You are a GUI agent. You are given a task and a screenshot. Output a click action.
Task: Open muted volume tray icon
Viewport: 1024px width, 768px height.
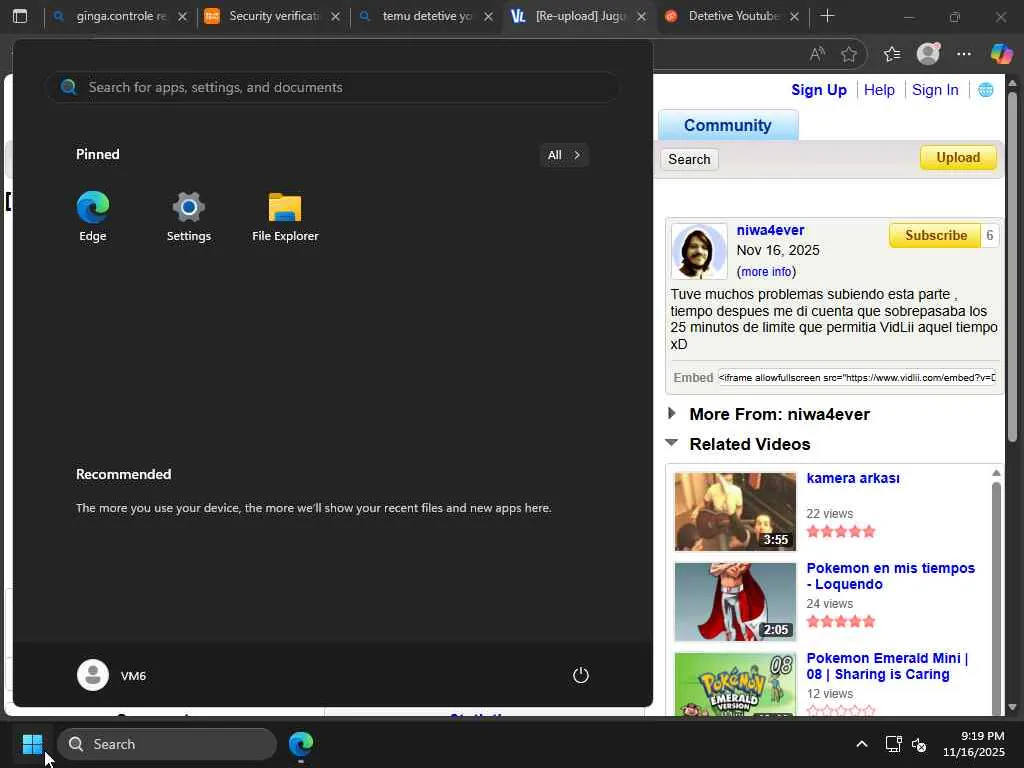pyautogui.click(x=919, y=744)
